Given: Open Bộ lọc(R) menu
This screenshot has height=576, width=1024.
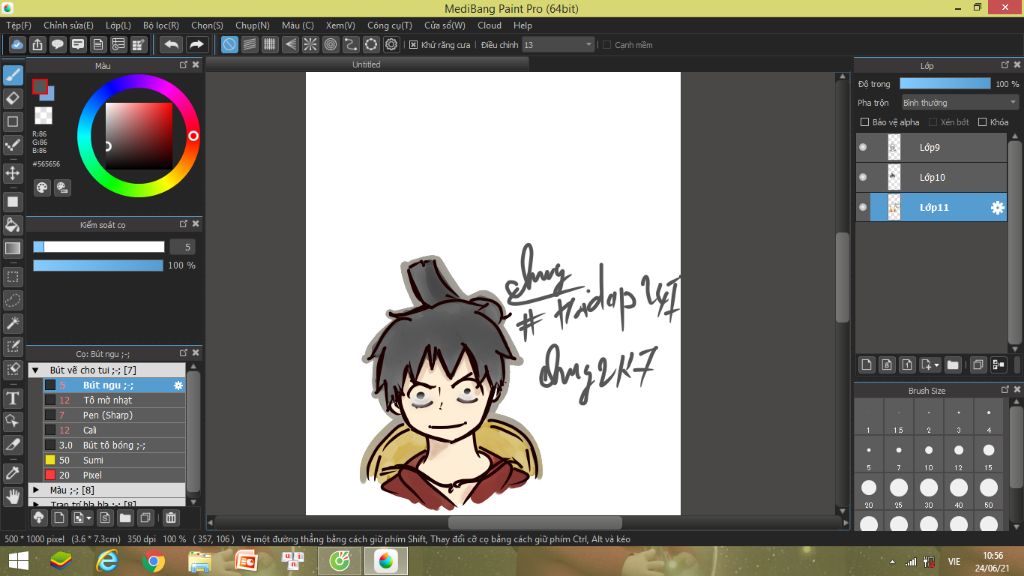Looking at the screenshot, I should (161, 25).
